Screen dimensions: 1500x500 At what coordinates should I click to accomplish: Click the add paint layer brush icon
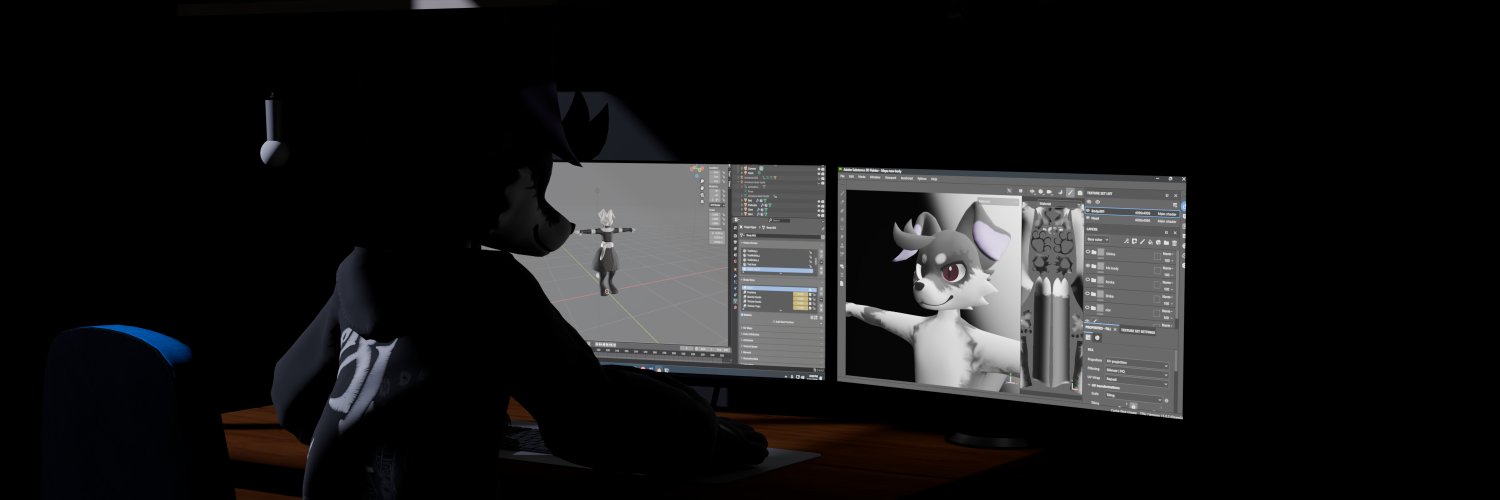pos(1142,242)
